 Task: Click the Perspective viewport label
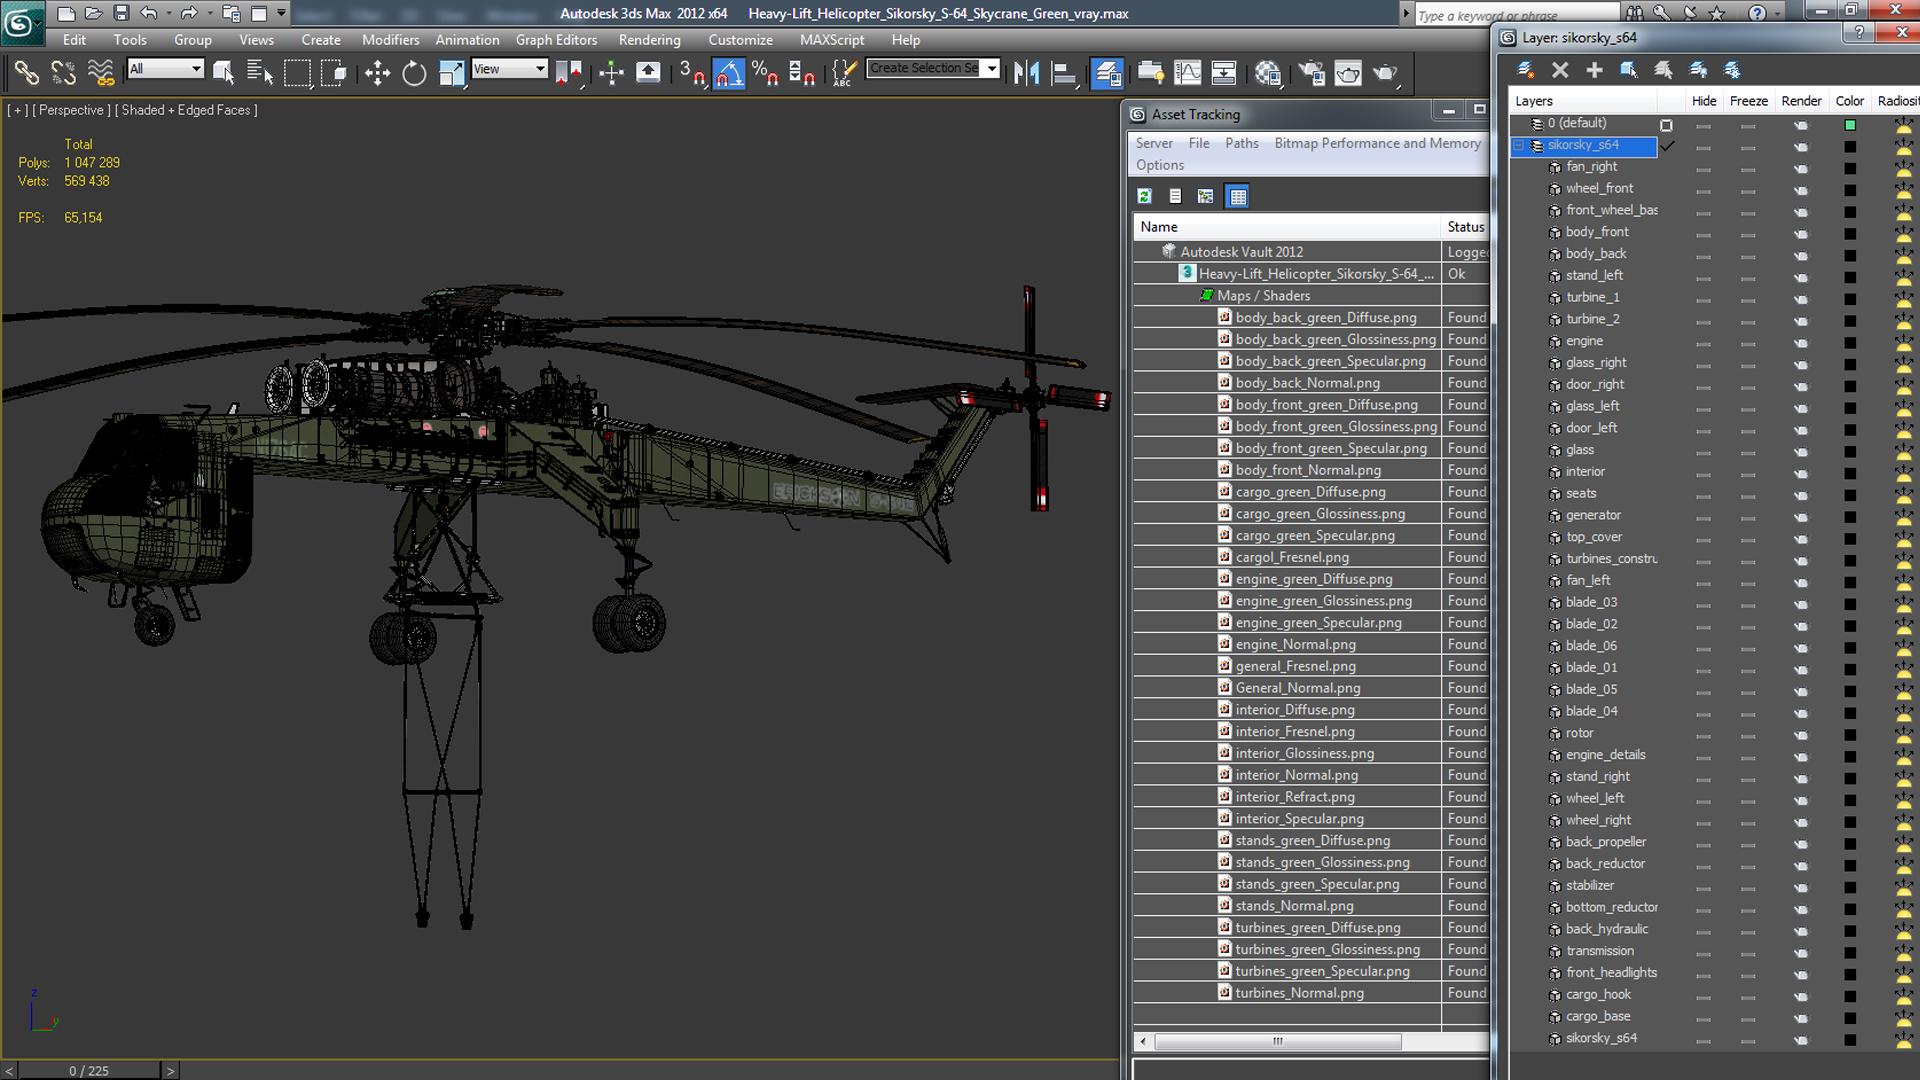coord(70,110)
